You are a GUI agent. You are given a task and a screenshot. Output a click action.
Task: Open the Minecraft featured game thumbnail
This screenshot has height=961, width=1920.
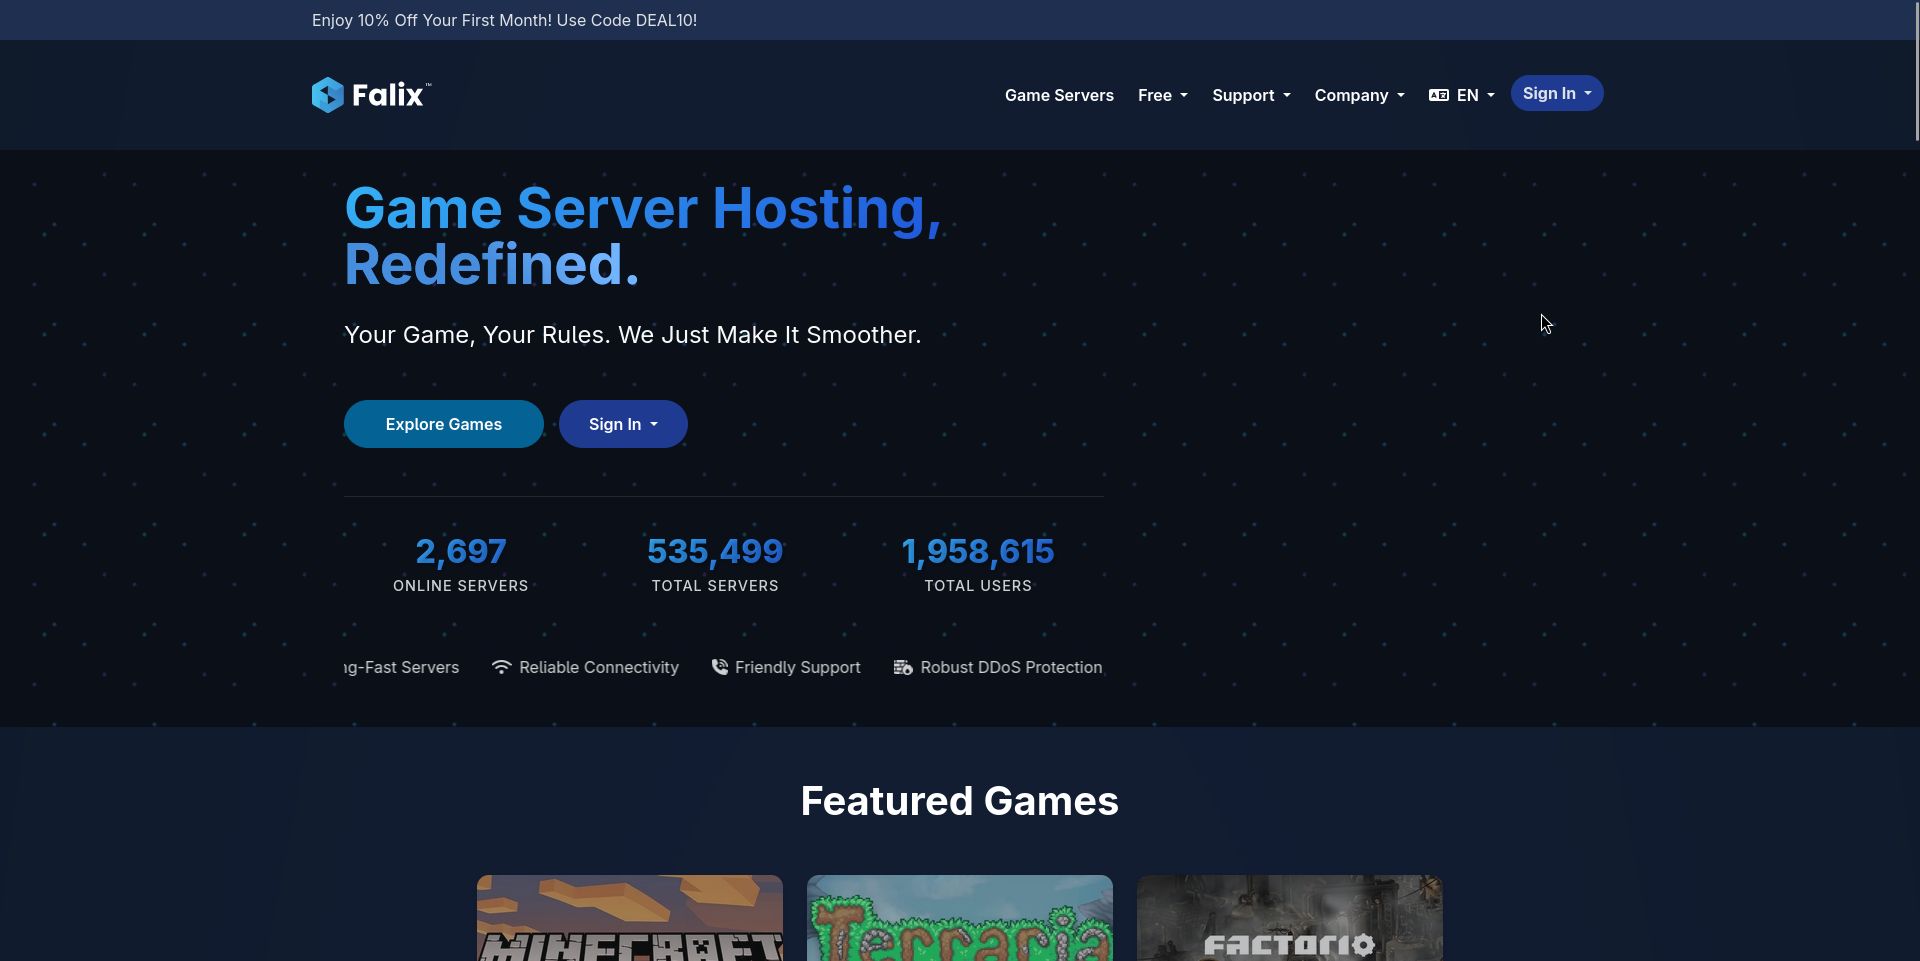pyautogui.click(x=629, y=917)
